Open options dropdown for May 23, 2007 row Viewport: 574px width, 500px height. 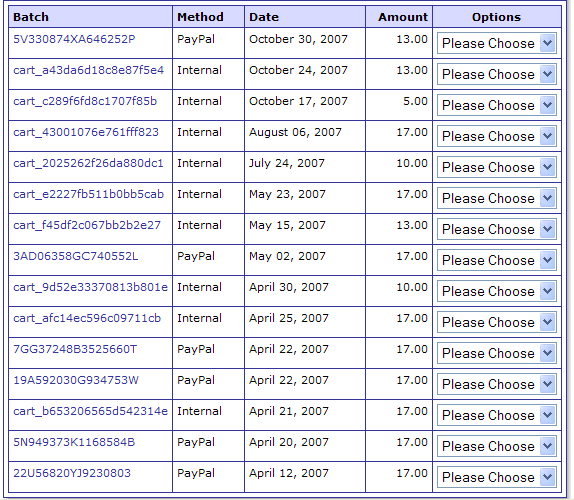coord(497,198)
